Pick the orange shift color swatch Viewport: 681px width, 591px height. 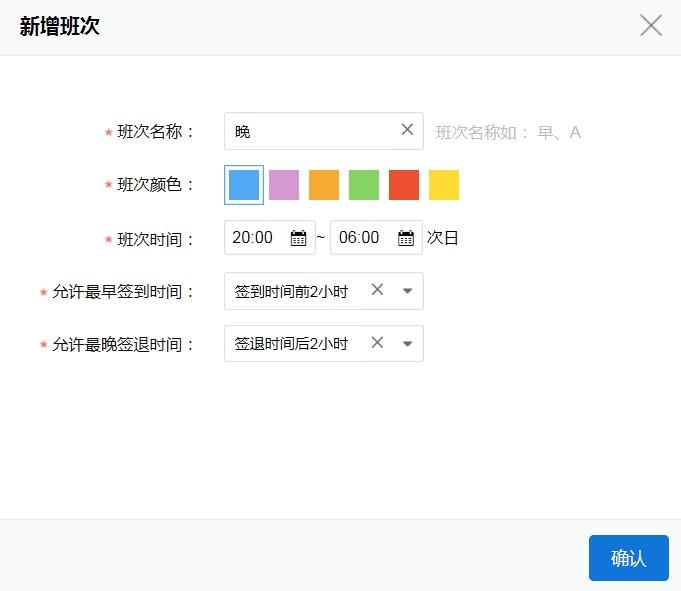(324, 185)
